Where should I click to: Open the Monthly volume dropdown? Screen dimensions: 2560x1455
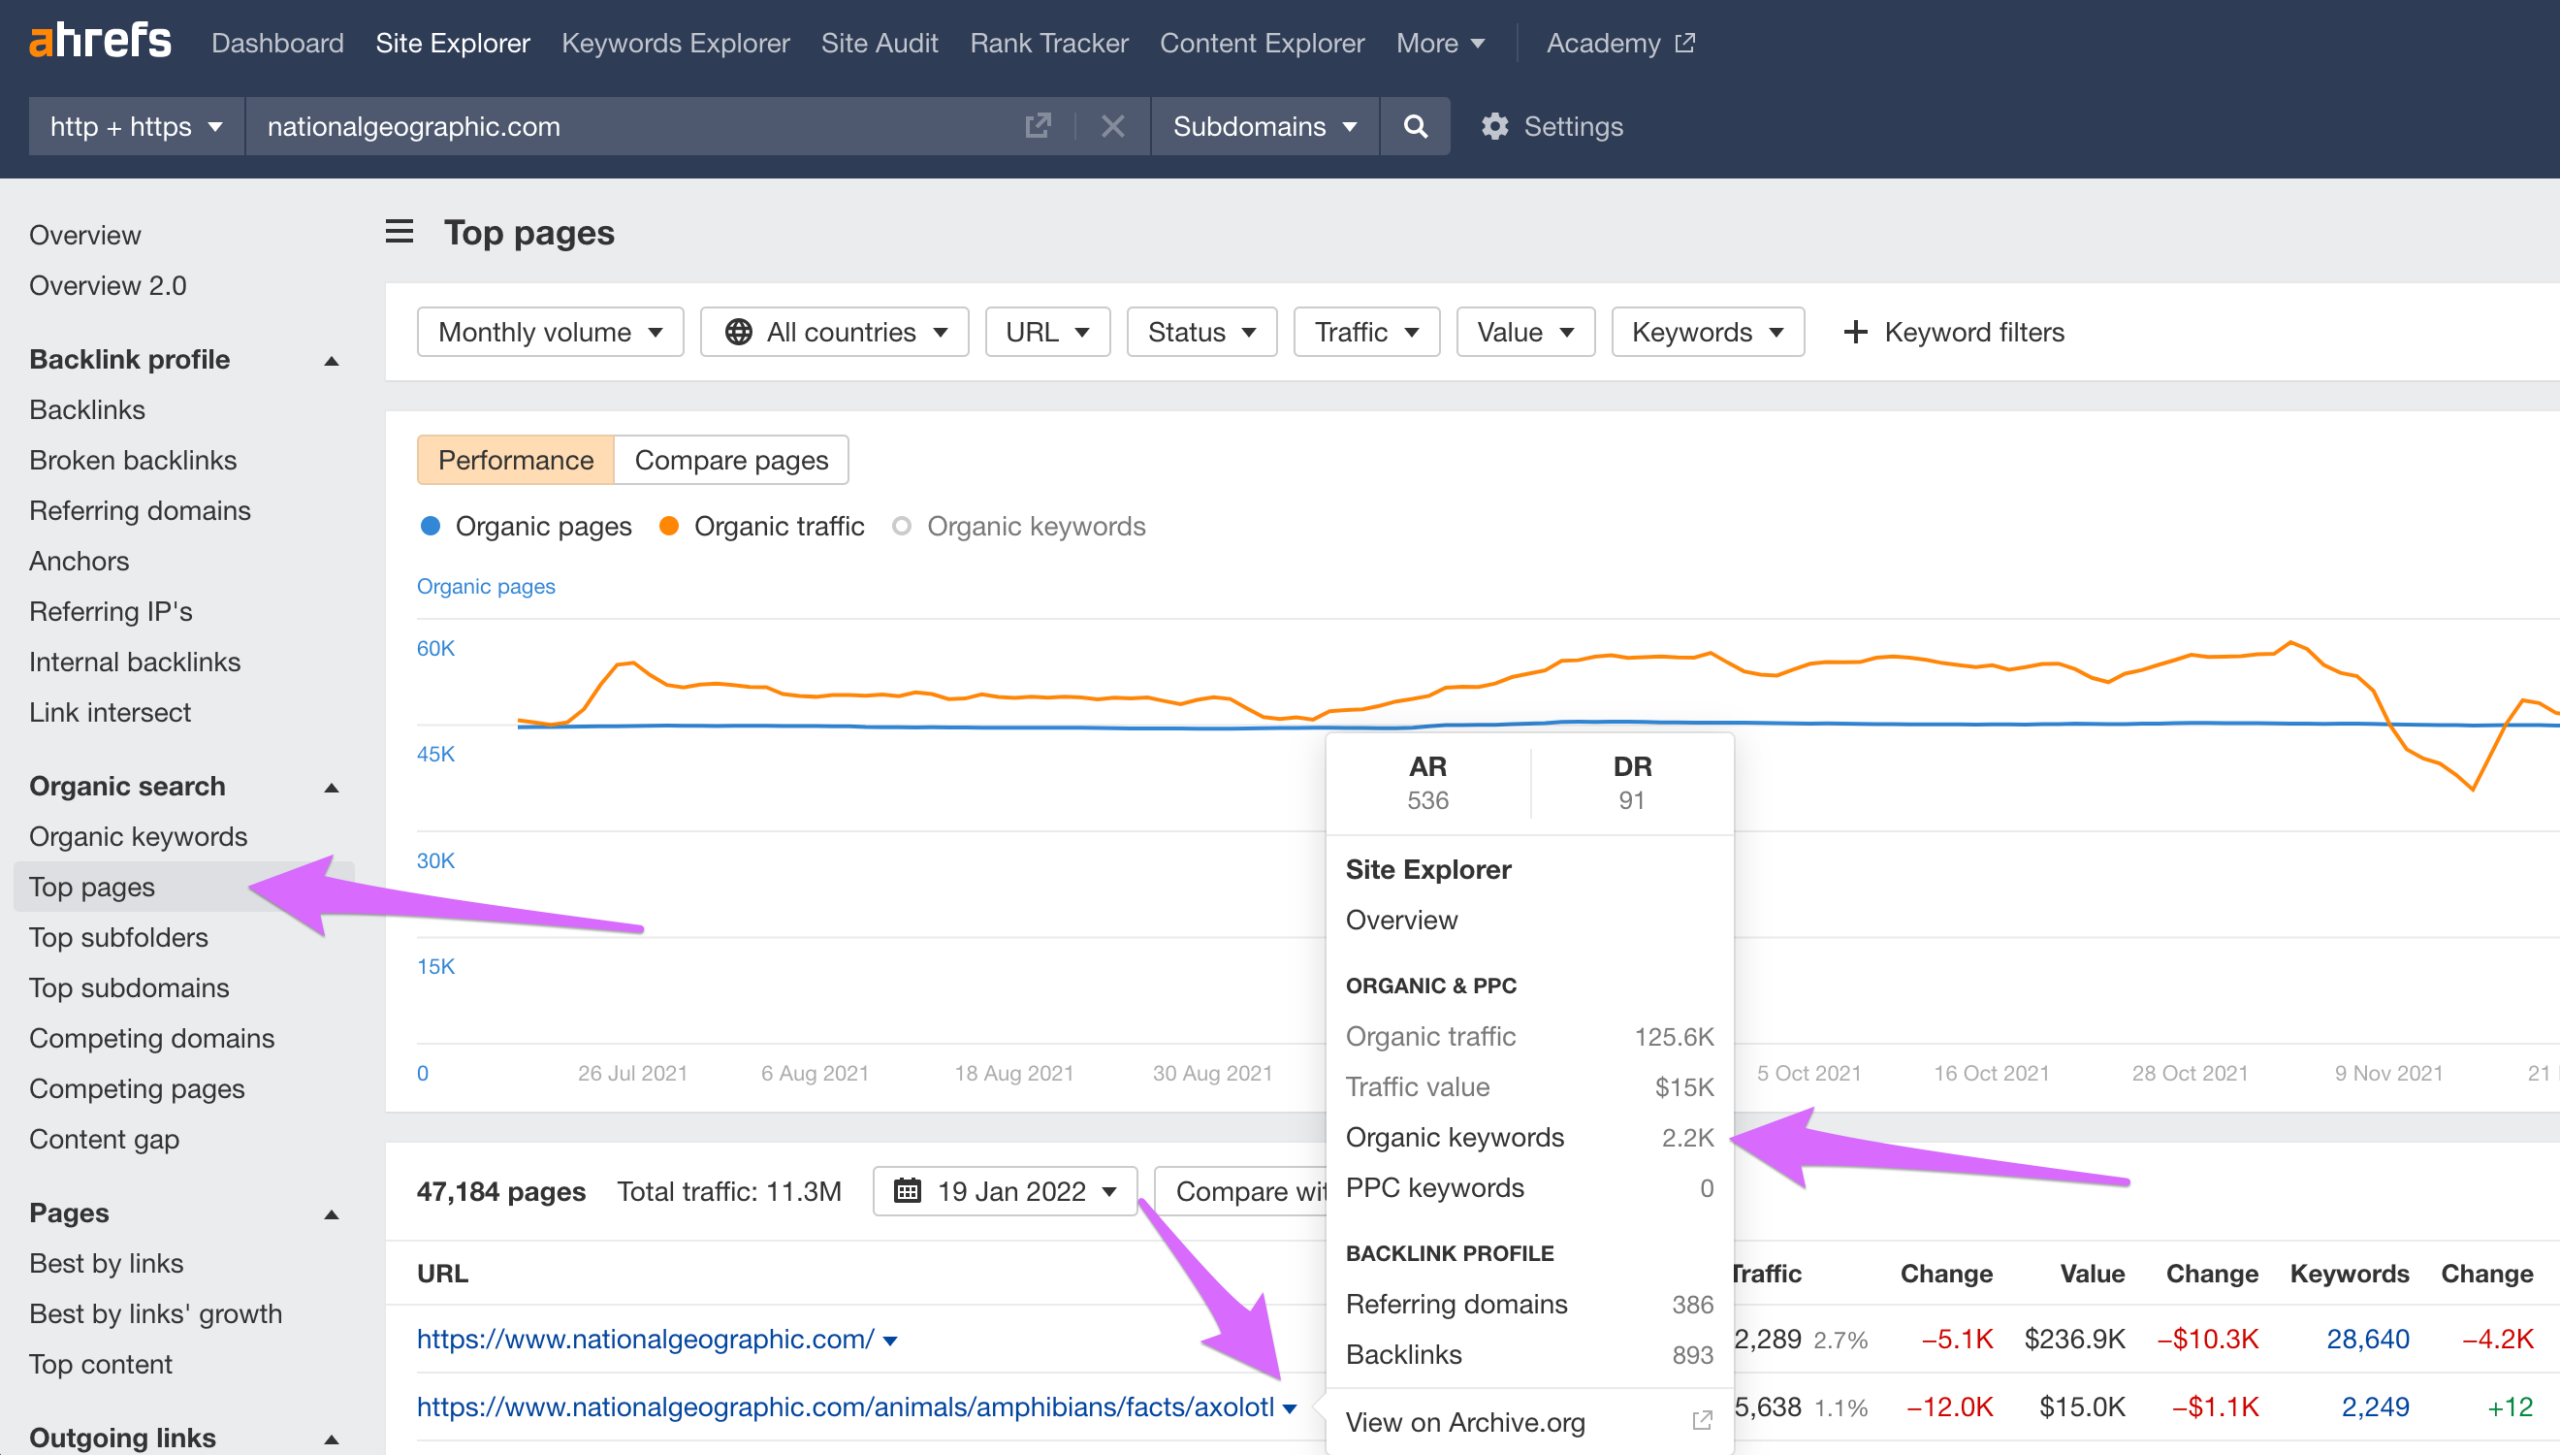[x=550, y=332]
